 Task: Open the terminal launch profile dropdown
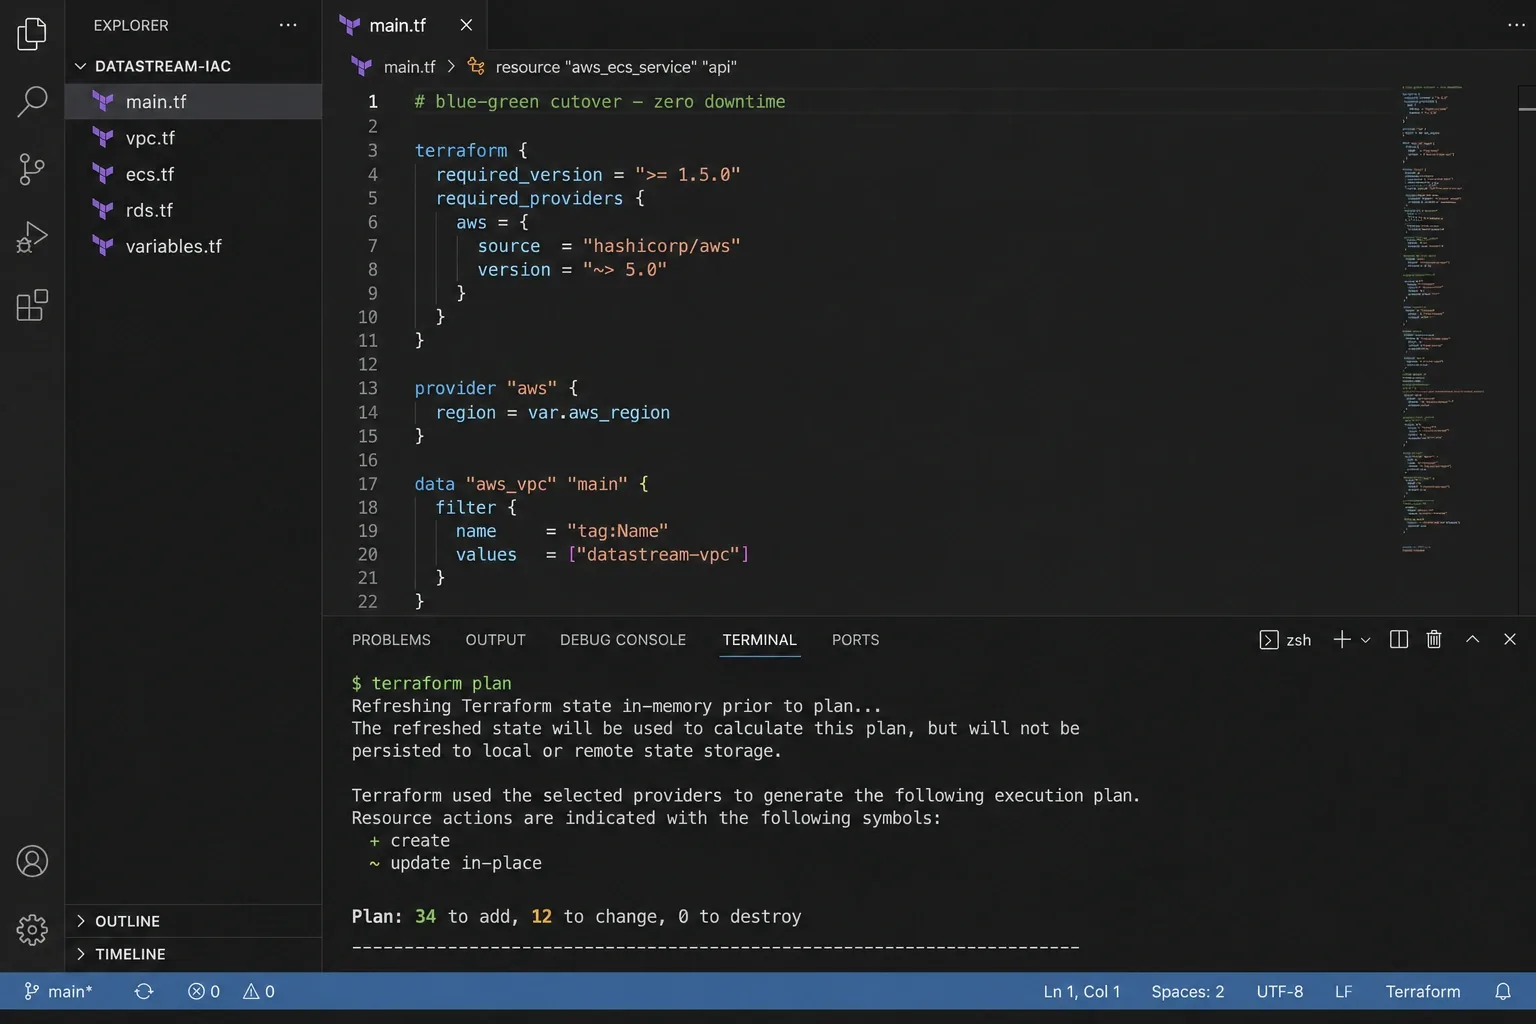[x=1365, y=640]
